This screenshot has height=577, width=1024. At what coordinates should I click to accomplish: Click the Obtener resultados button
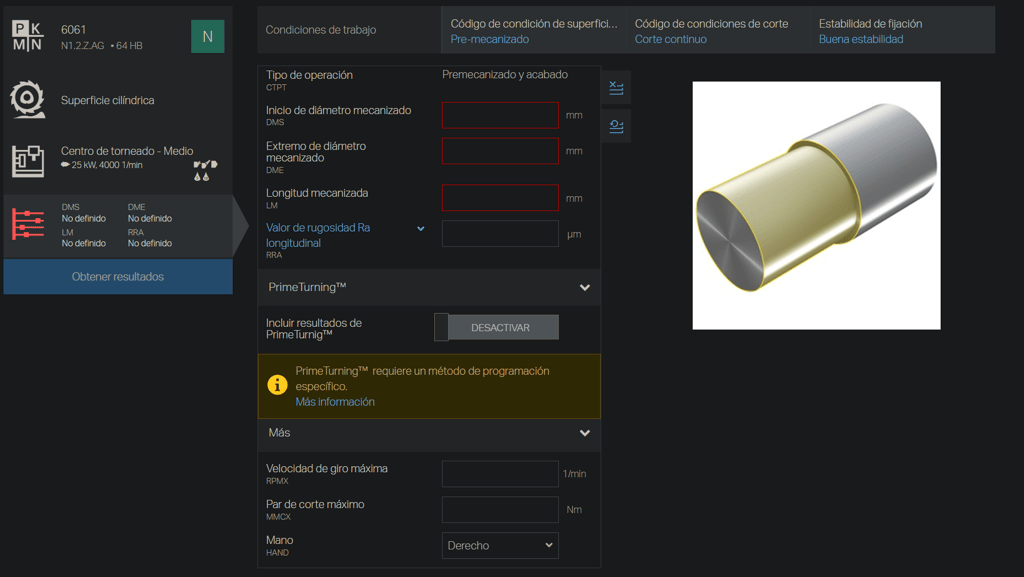(x=118, y=277)
